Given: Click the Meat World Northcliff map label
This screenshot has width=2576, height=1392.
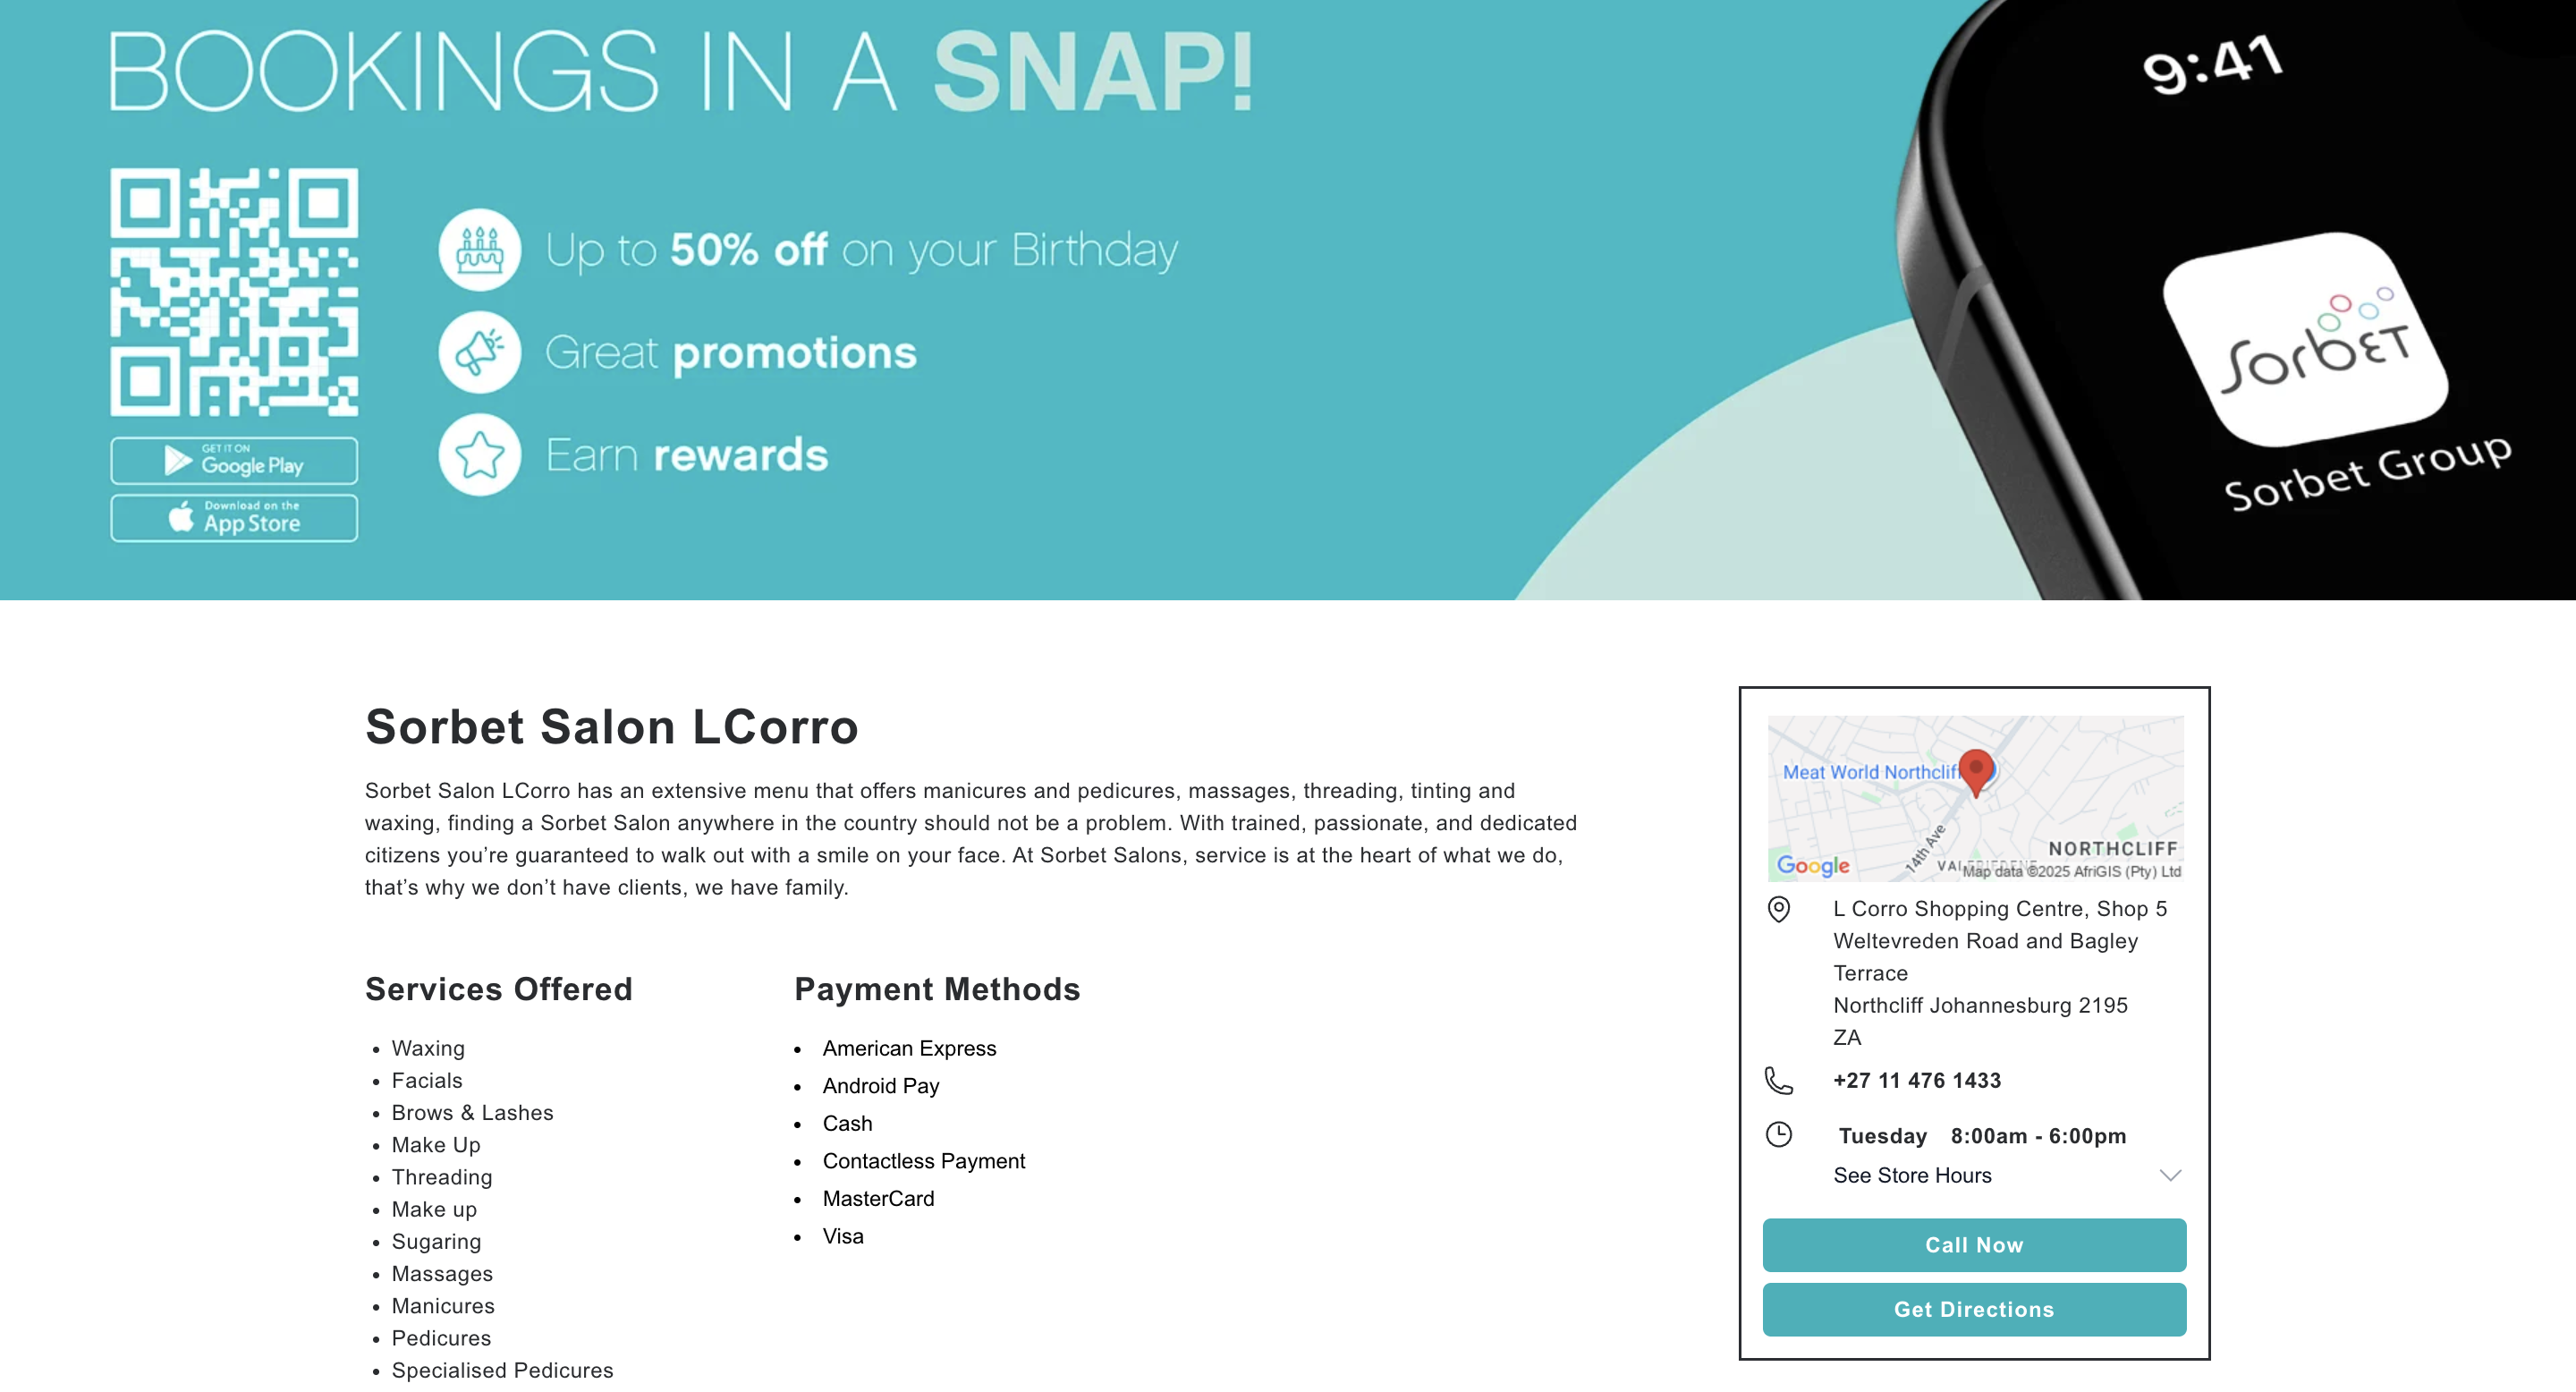Looking at the screenshot, I should [x=1868, y=772].
